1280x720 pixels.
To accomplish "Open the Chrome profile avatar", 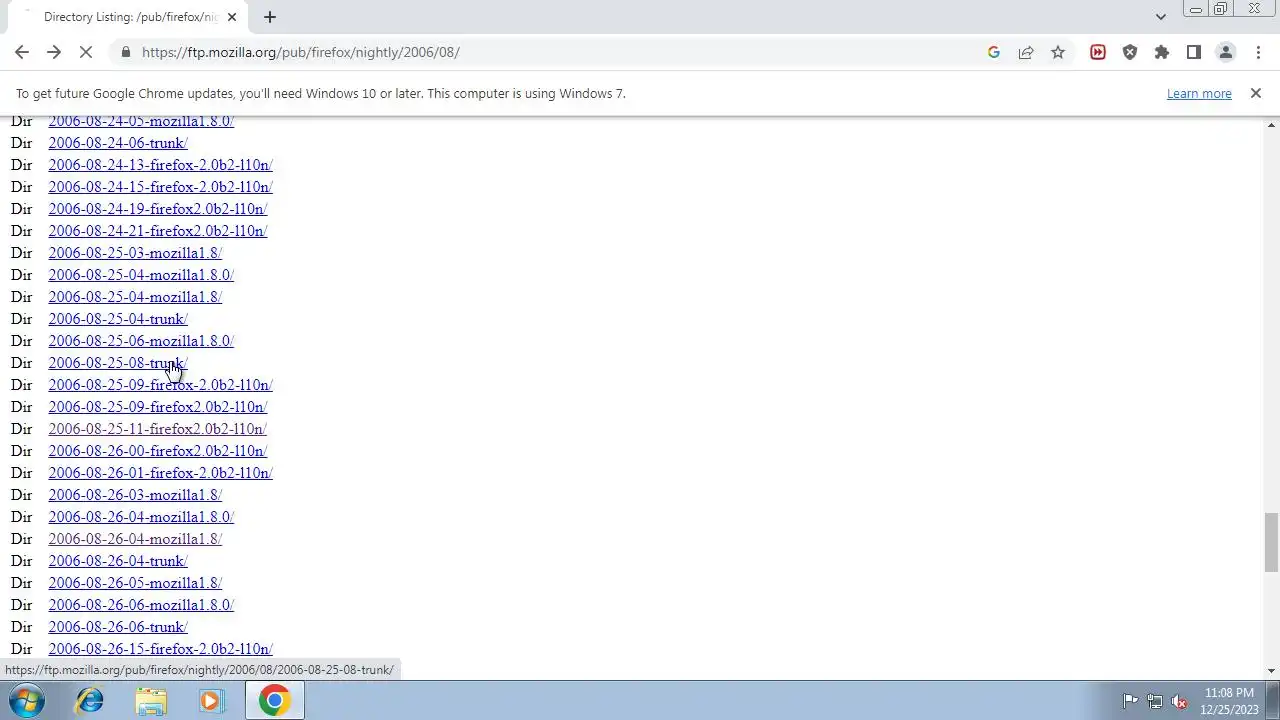I will tap(1226, 52).
